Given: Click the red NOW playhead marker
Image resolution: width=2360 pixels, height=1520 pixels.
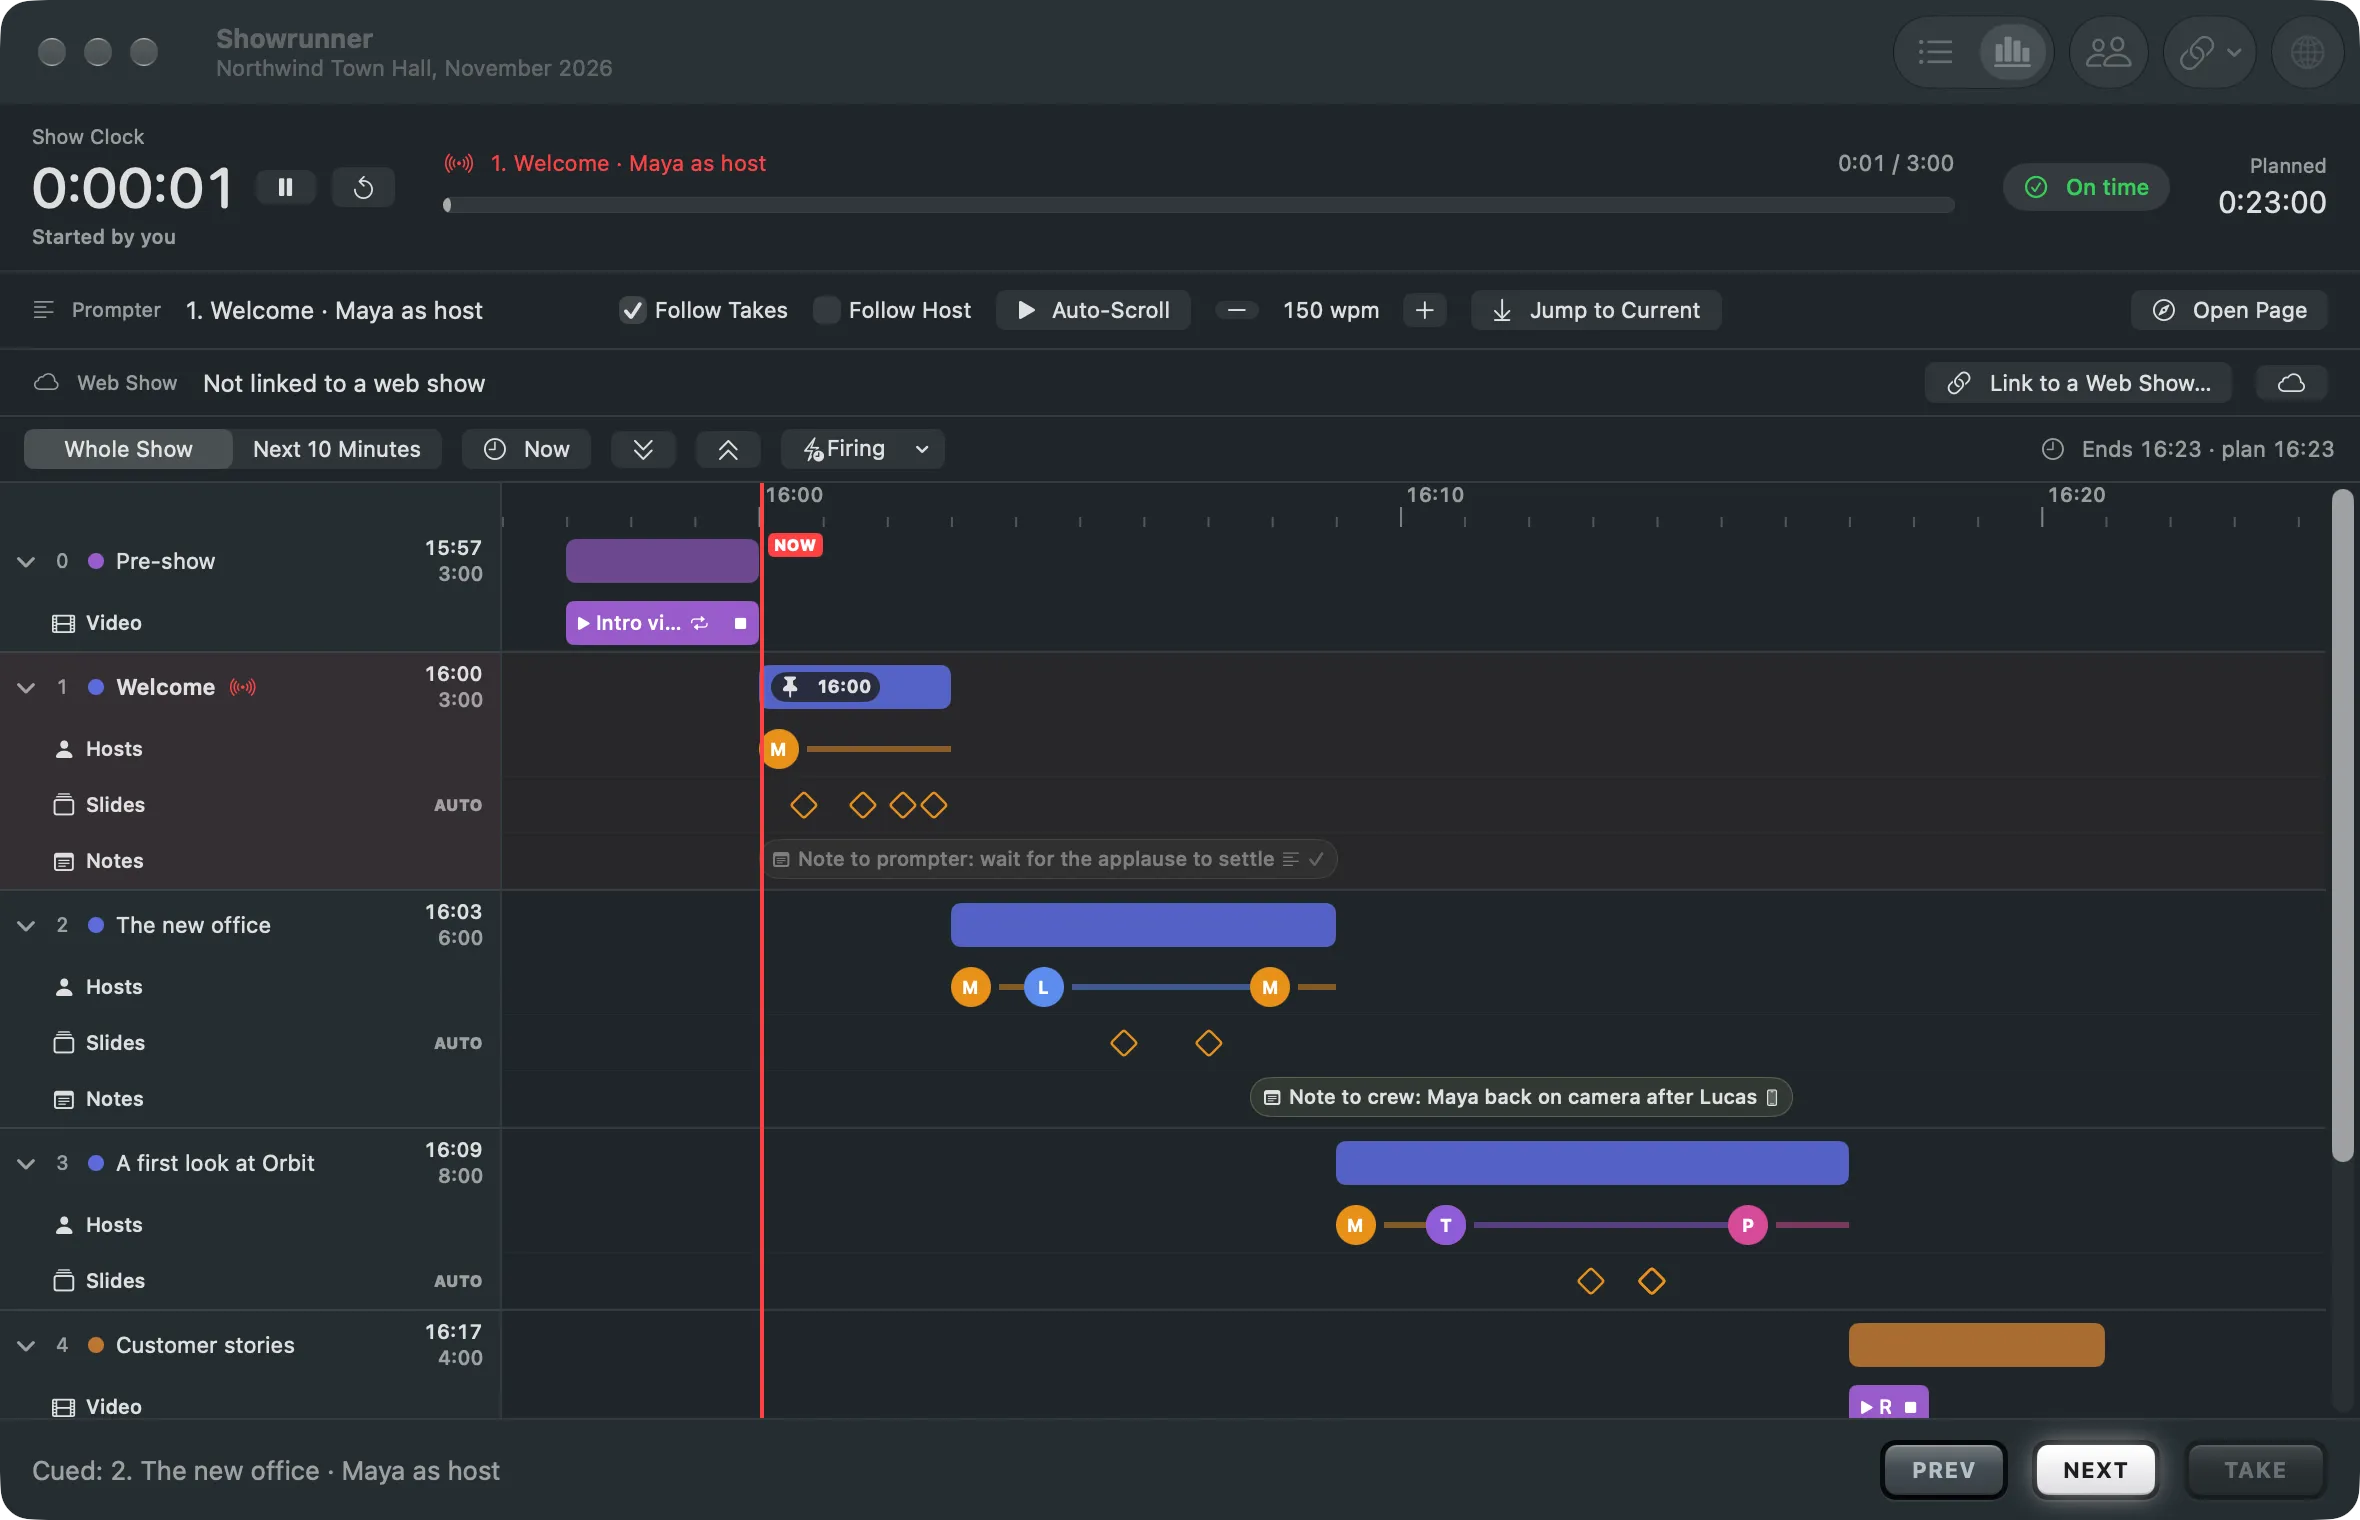Looking at the screenshot, I should [x=795, y=545].
